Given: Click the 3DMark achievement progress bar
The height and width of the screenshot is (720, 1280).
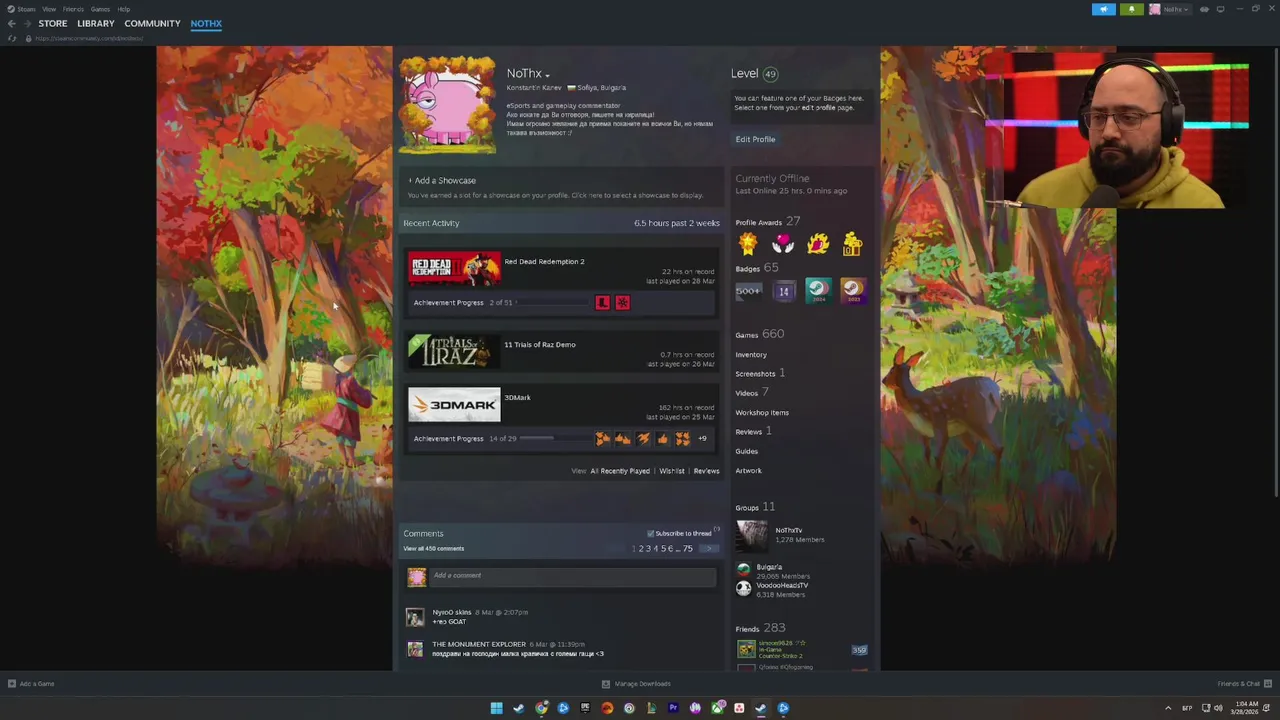Looking at the screenshot, I should (x=554, y=438).
